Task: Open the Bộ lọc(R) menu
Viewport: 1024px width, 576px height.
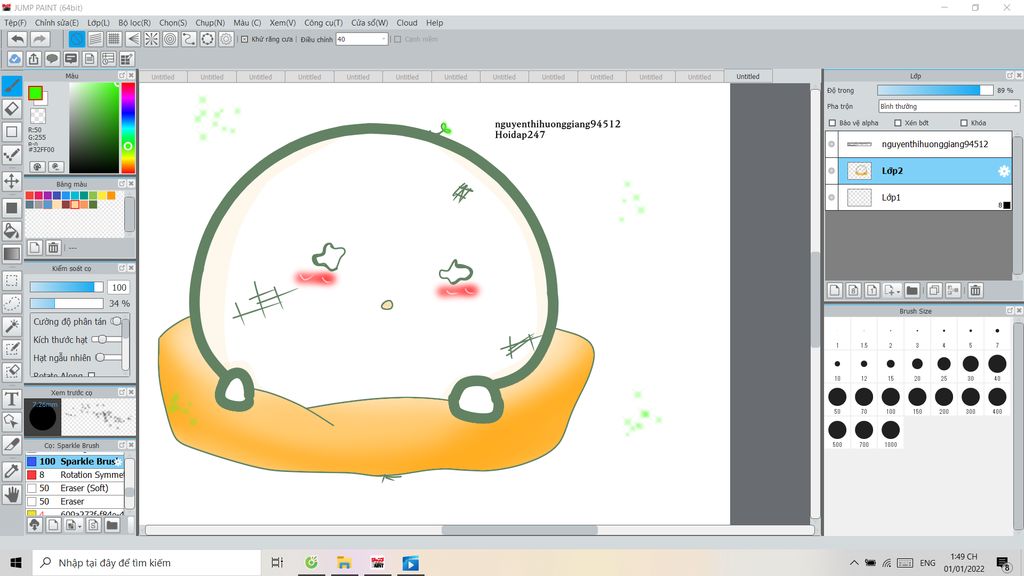Action: [135, 23]
